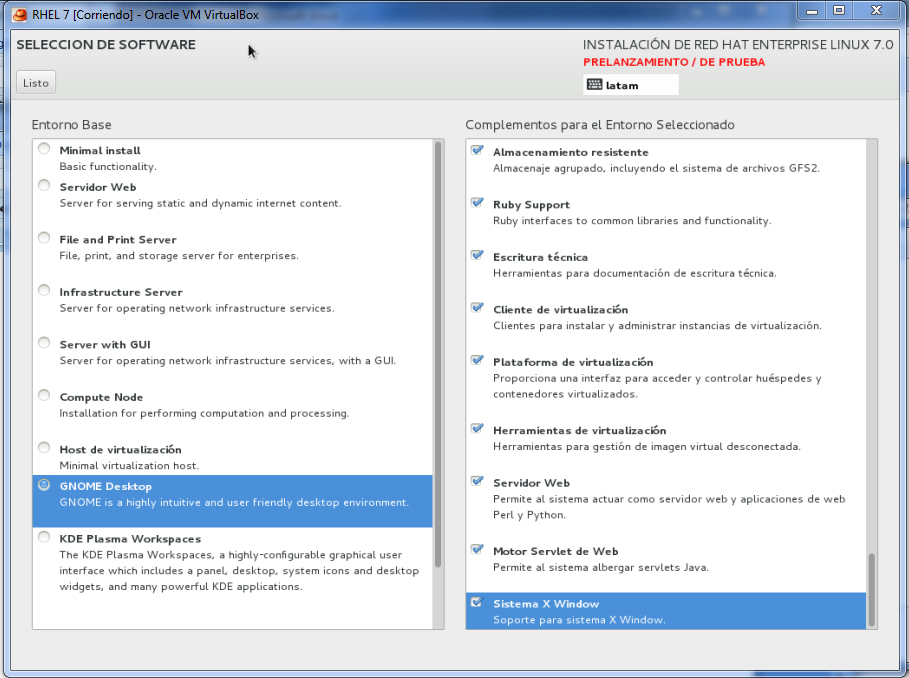Close the RHEL 7 VirtualBox window

[877, 10]
